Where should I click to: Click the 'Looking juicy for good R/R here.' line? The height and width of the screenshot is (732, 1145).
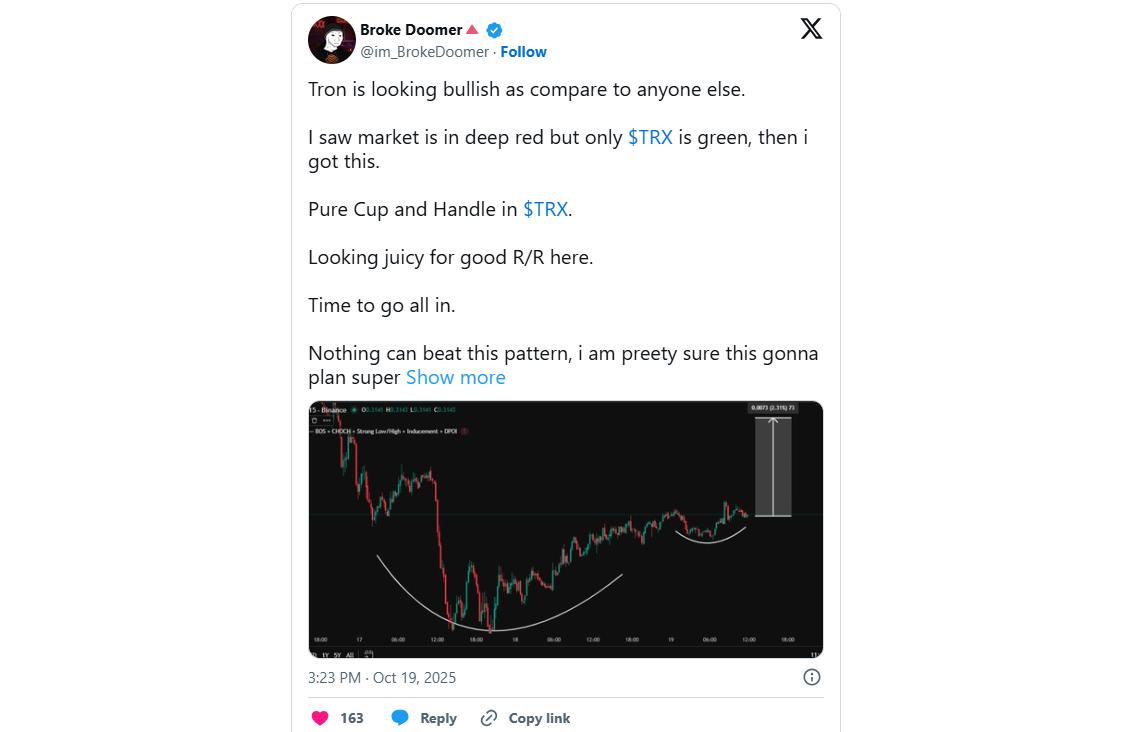point(450,257)
